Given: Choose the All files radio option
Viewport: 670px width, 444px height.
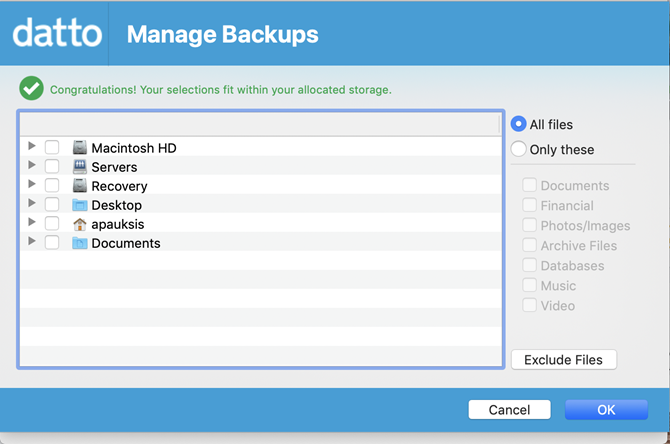Looking at the screenshot, I should coord(519,124).
